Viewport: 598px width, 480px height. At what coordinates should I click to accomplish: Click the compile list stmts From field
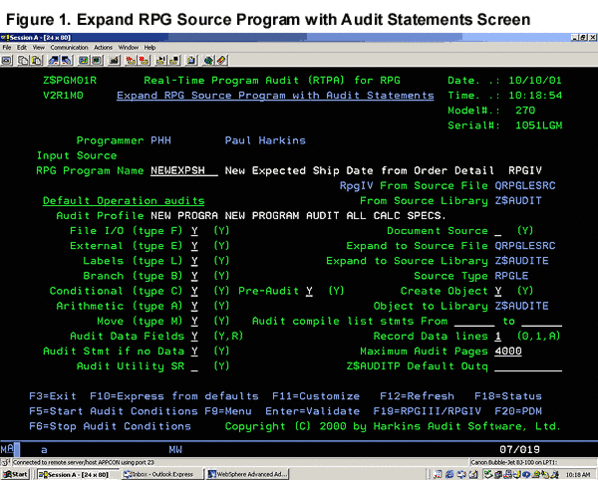click(474, 321)
